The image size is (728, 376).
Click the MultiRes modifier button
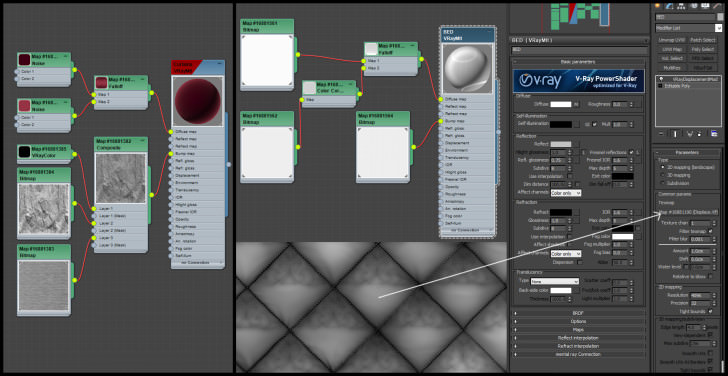click(x=671, y=67)
